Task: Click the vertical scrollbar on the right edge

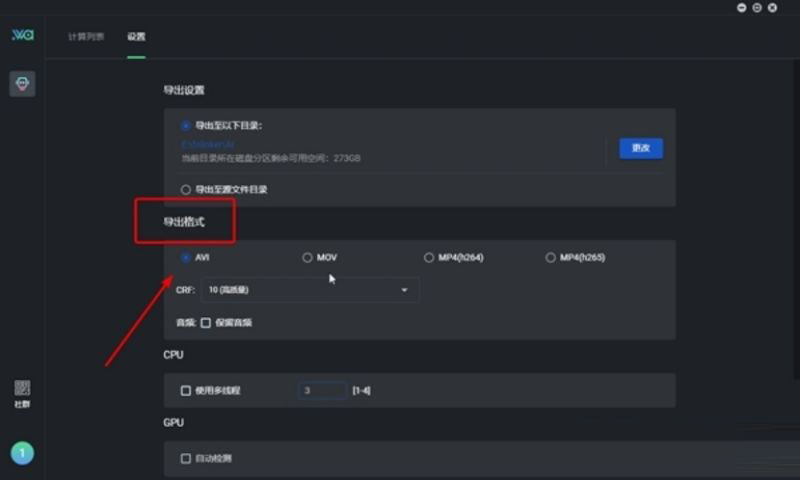Action: [796, 219]
